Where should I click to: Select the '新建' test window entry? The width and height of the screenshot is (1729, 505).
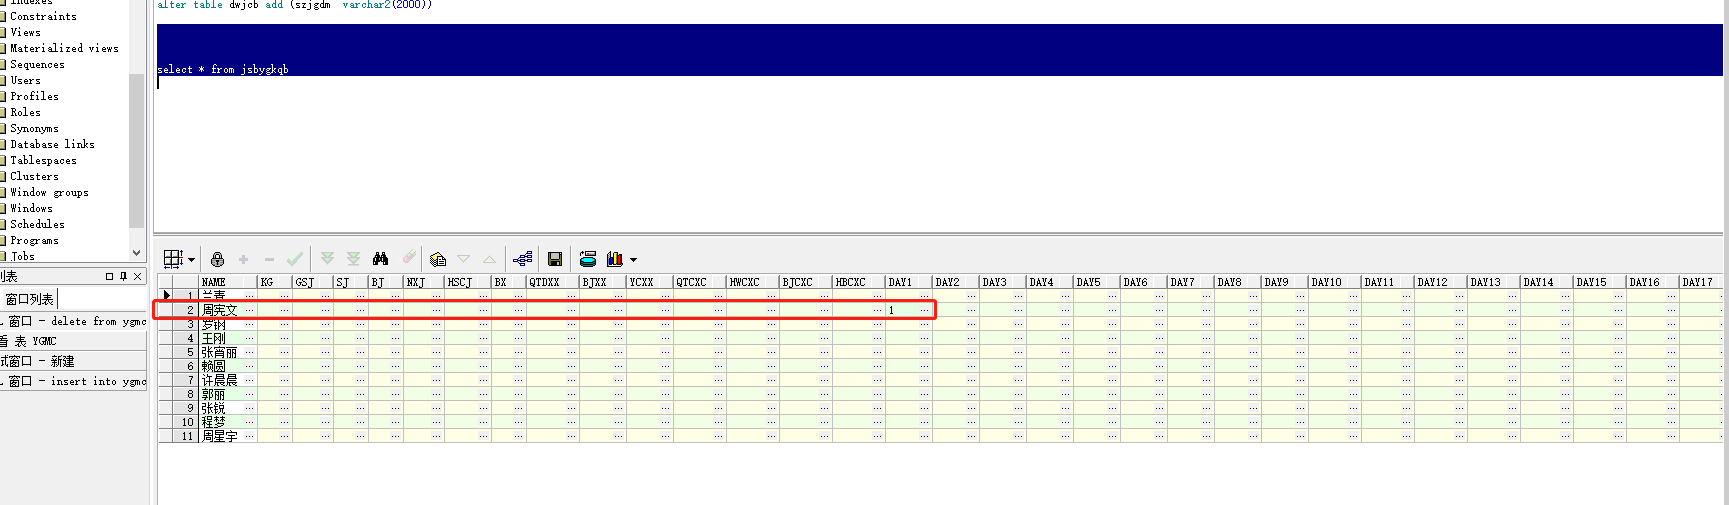tap(73, 361)
